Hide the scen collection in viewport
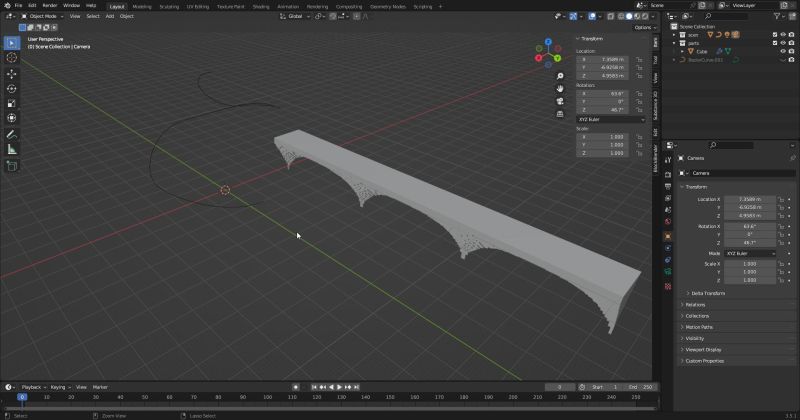 [783, 35]
